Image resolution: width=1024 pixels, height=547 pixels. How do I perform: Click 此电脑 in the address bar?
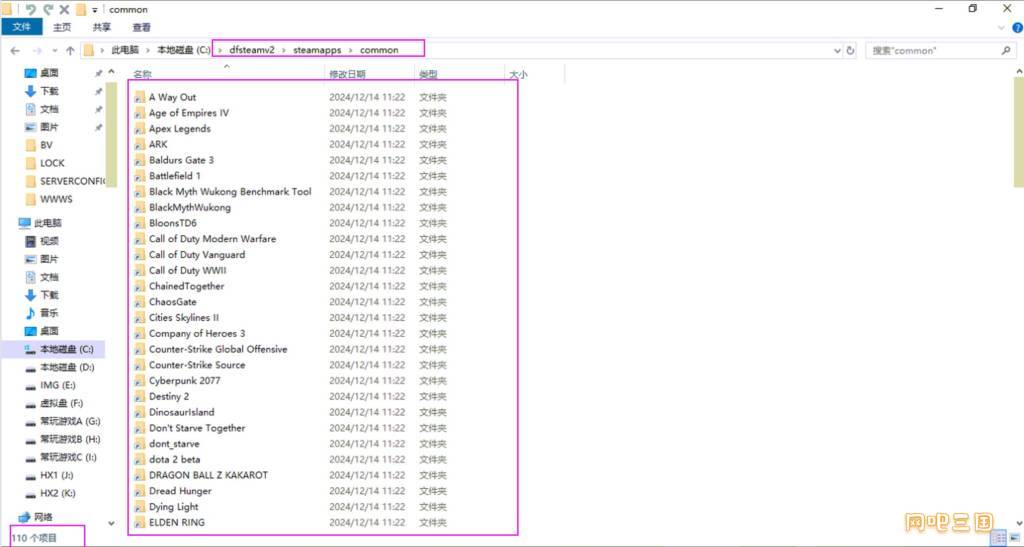(125, 50)
